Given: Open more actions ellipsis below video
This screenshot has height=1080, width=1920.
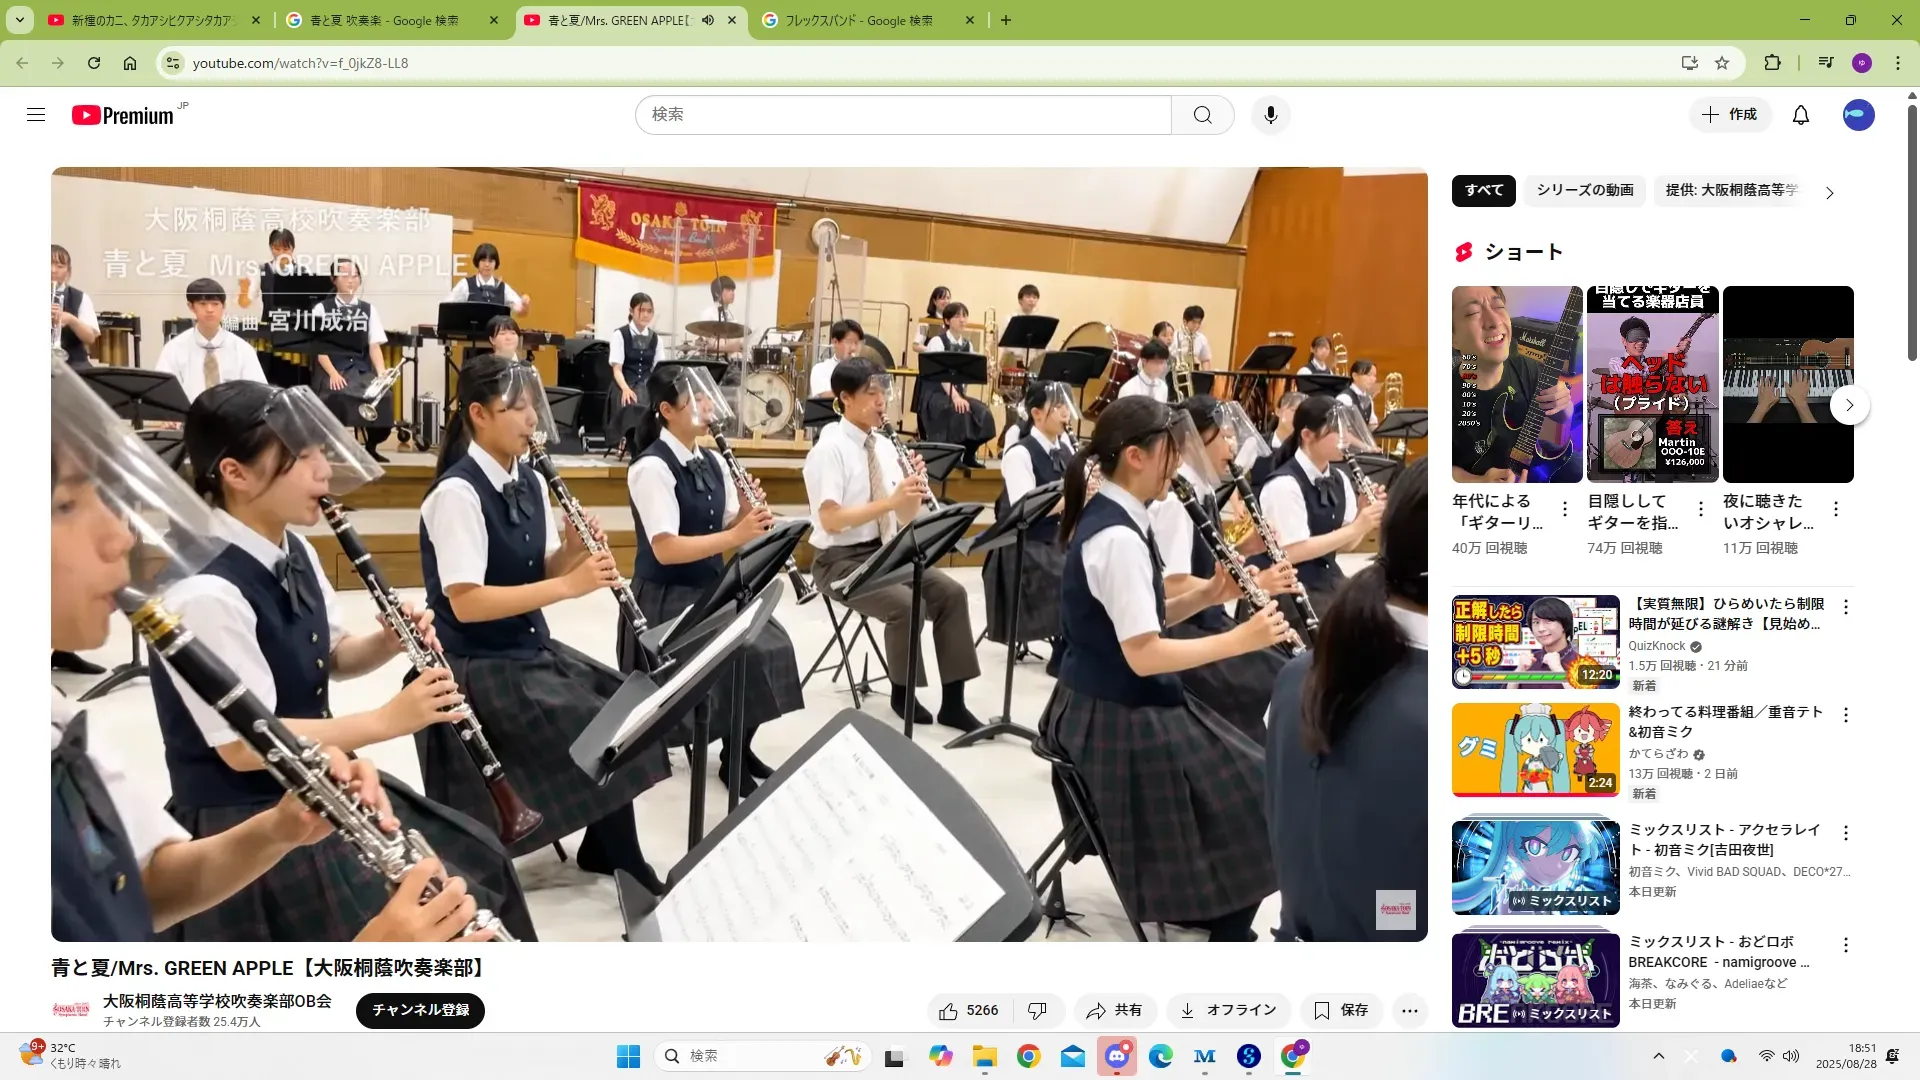Looking at the screenshot, I should coord(1409,1011).
